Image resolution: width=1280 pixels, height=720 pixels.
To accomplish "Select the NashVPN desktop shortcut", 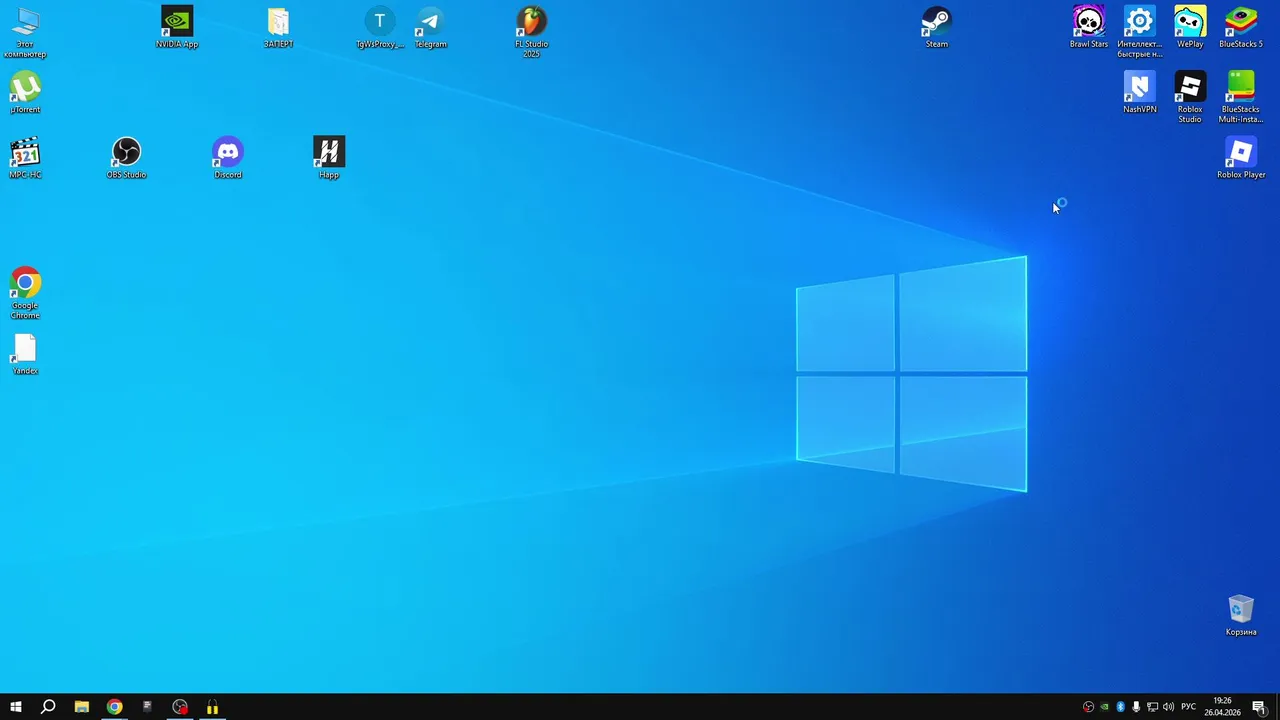I will pyautogui.click(x=1140, y=92).
